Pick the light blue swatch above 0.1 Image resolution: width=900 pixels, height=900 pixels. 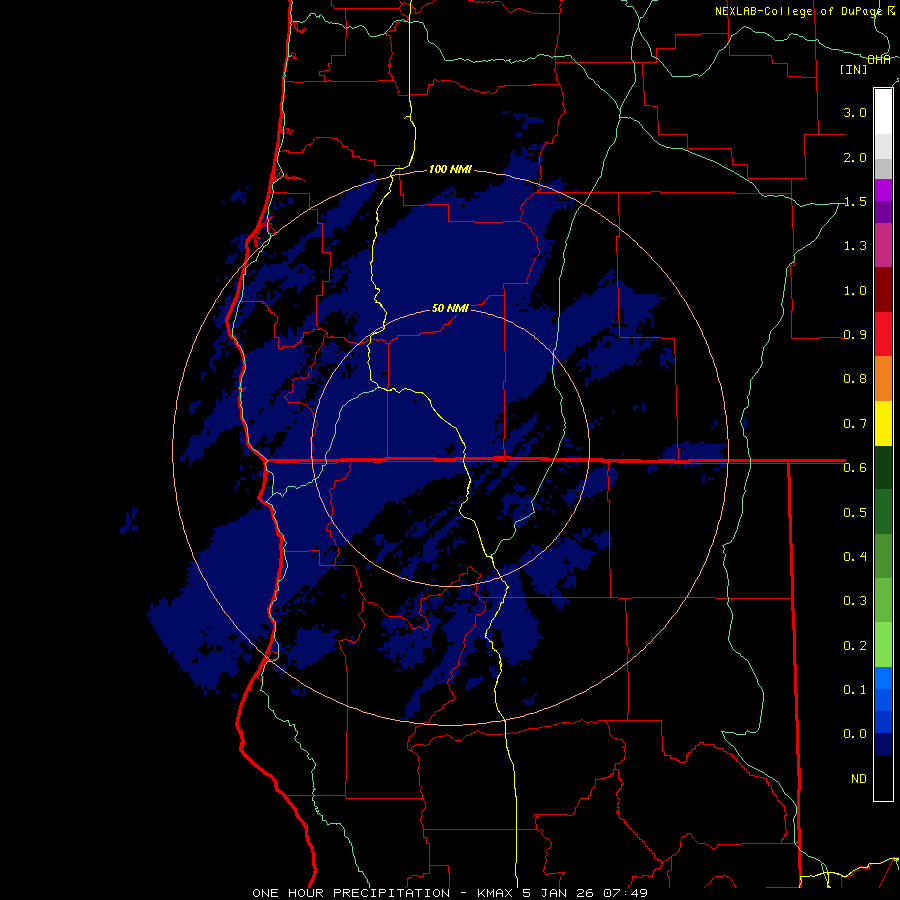(x=883, y=678)
